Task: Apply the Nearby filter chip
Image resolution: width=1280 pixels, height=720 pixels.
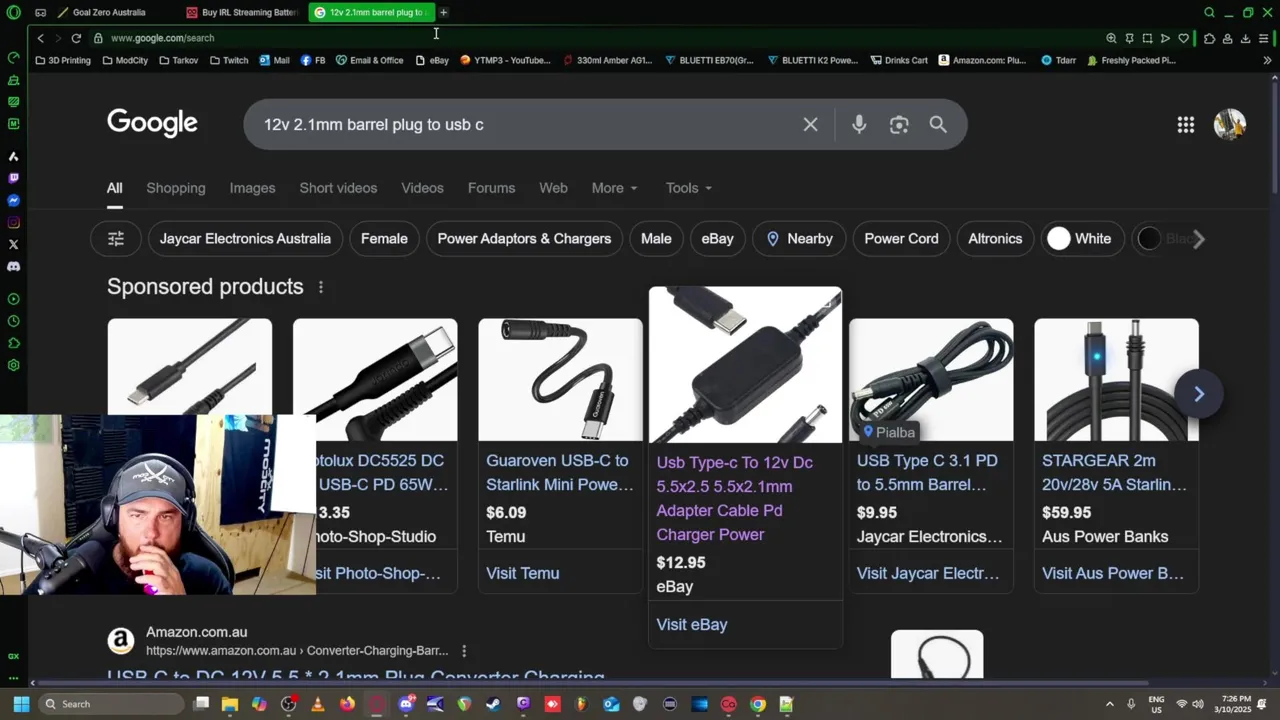Action: (799, 239)
